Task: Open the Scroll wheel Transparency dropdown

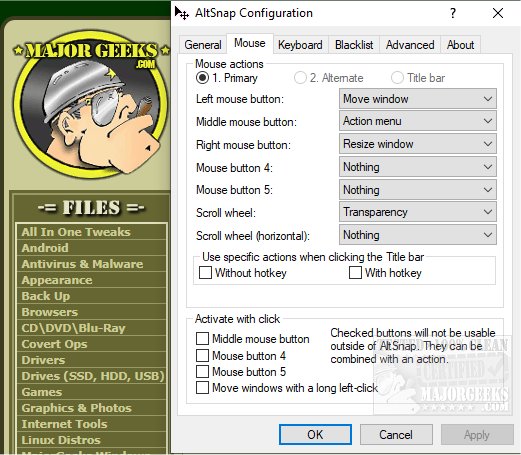Action: pyautogui.click(x=418, y=212)
